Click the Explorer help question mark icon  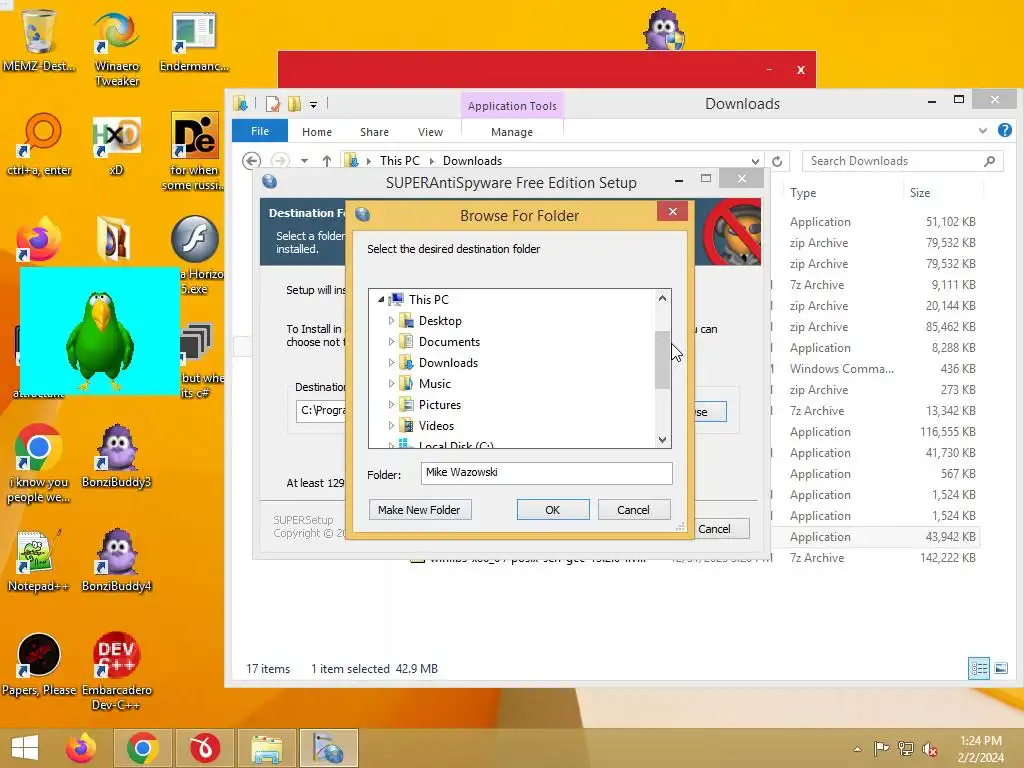(1004, 131)
